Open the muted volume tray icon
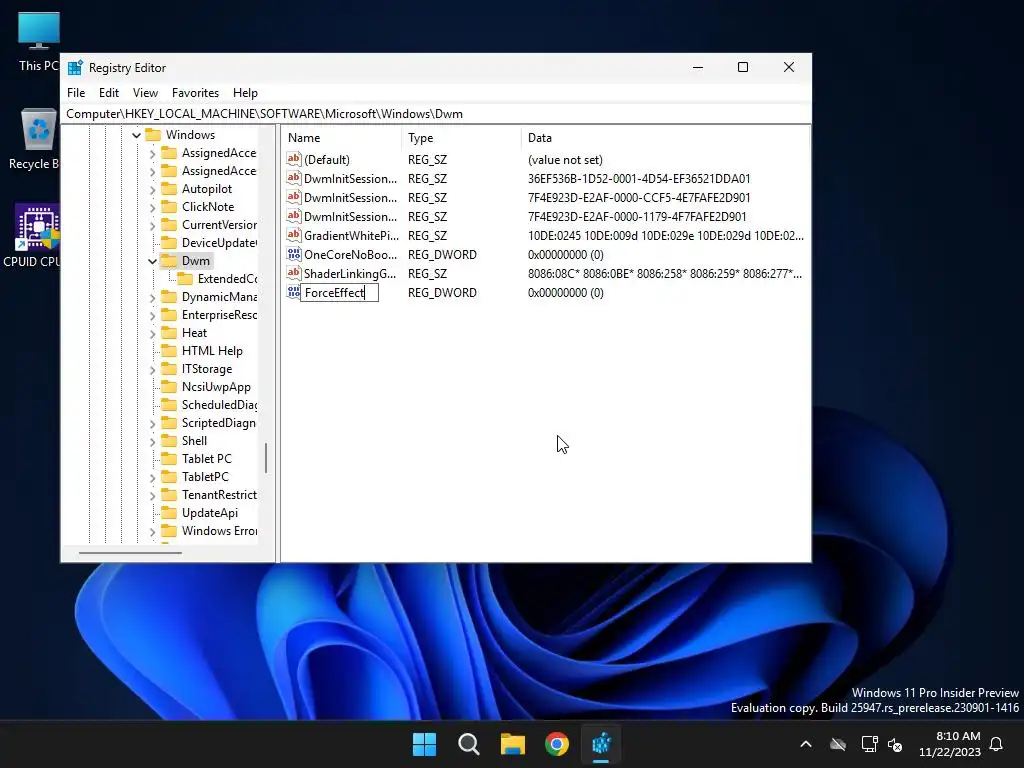1024x768 pixels. 895,744
